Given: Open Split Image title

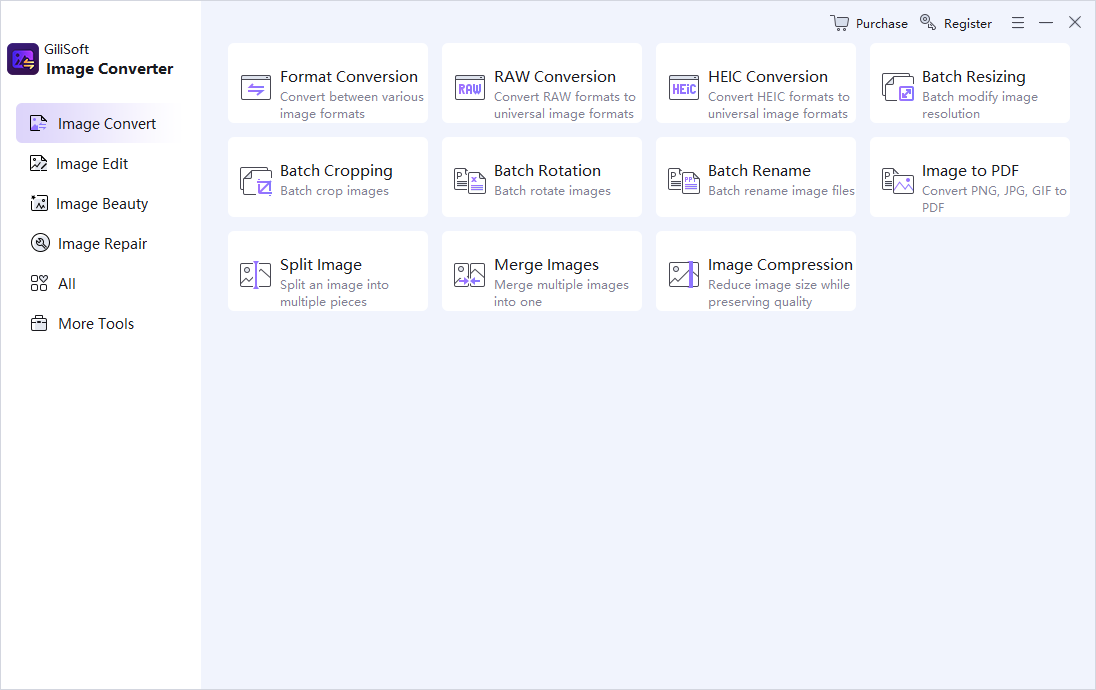Looking at the screenshot, I should (x=321, y=265).
